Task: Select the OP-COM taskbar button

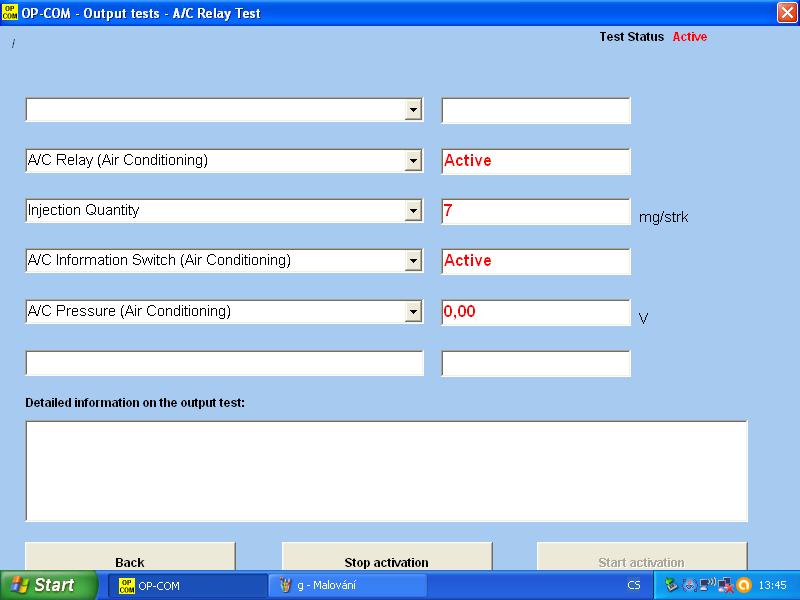Action: pos(186,585)
